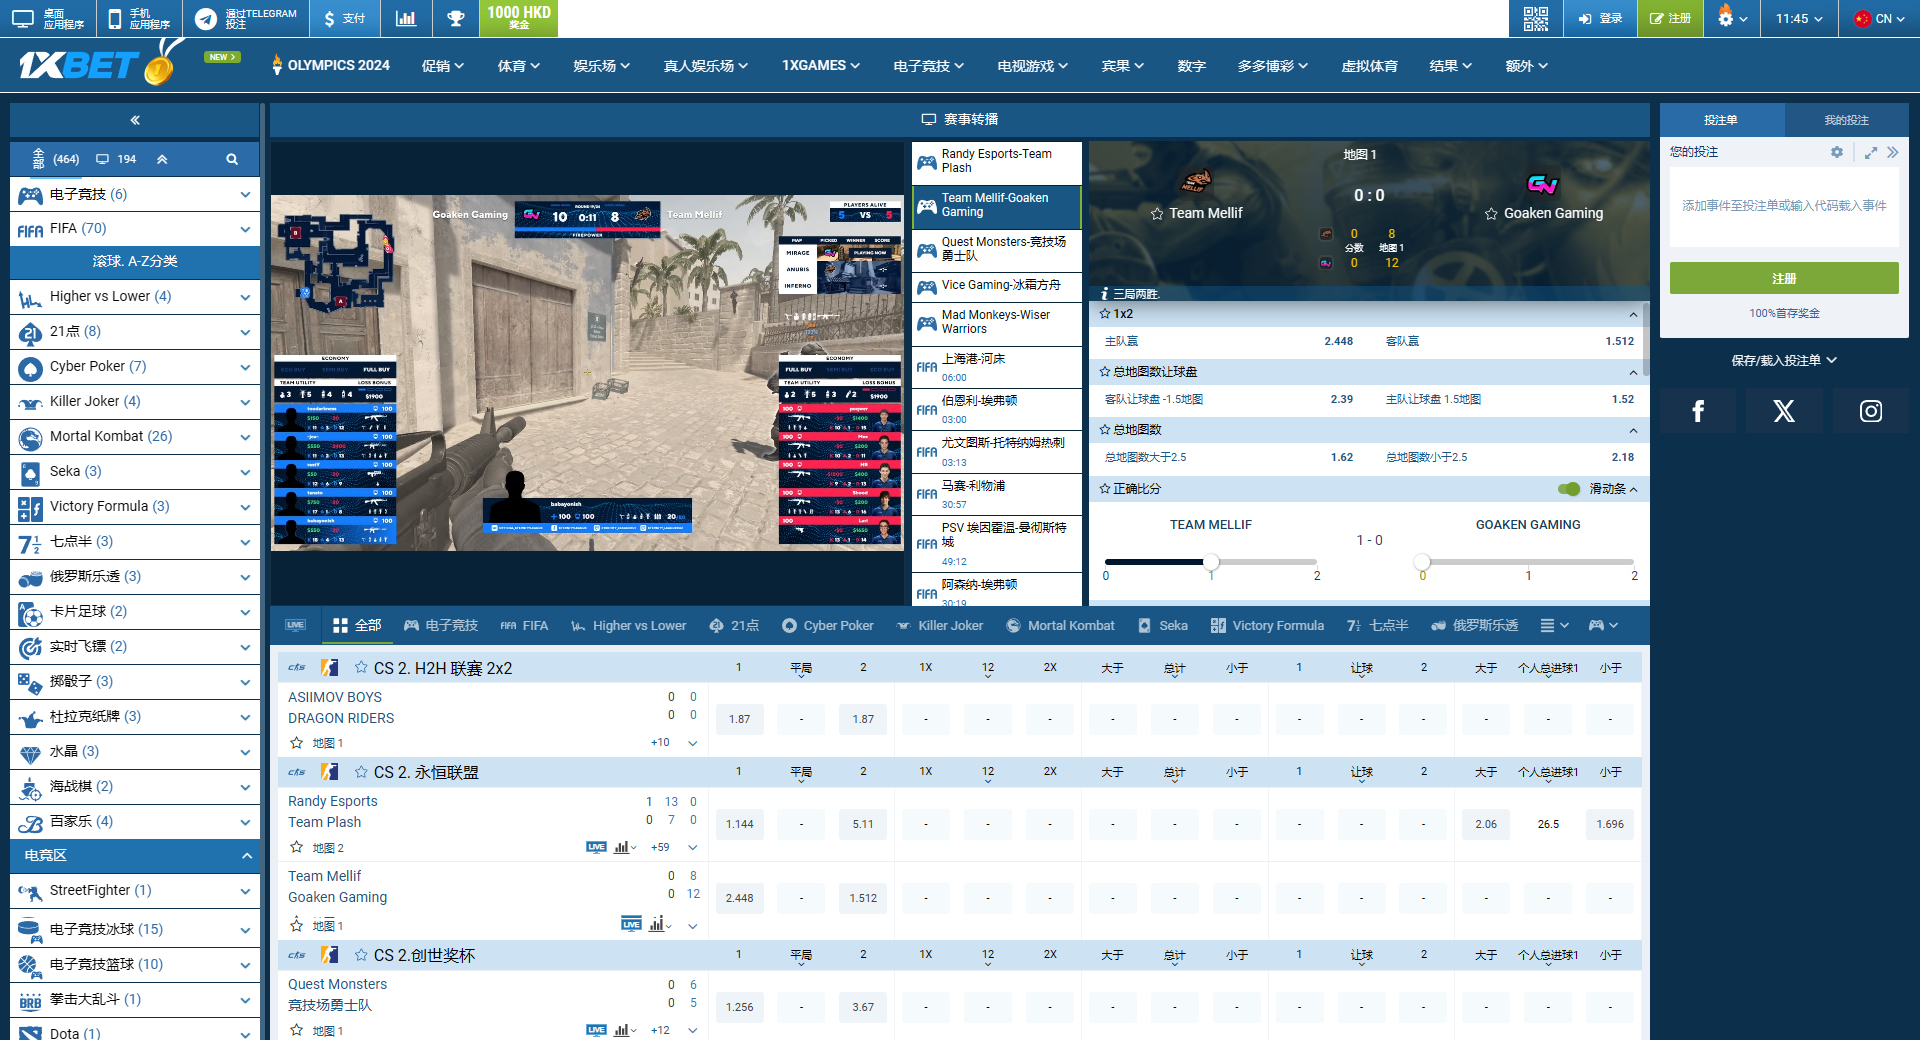This screenshot has height=1040, width=1920.
Task: Open live stream icon for Randy Esports match
Action: pyautogui.click(x=596, y=847)
